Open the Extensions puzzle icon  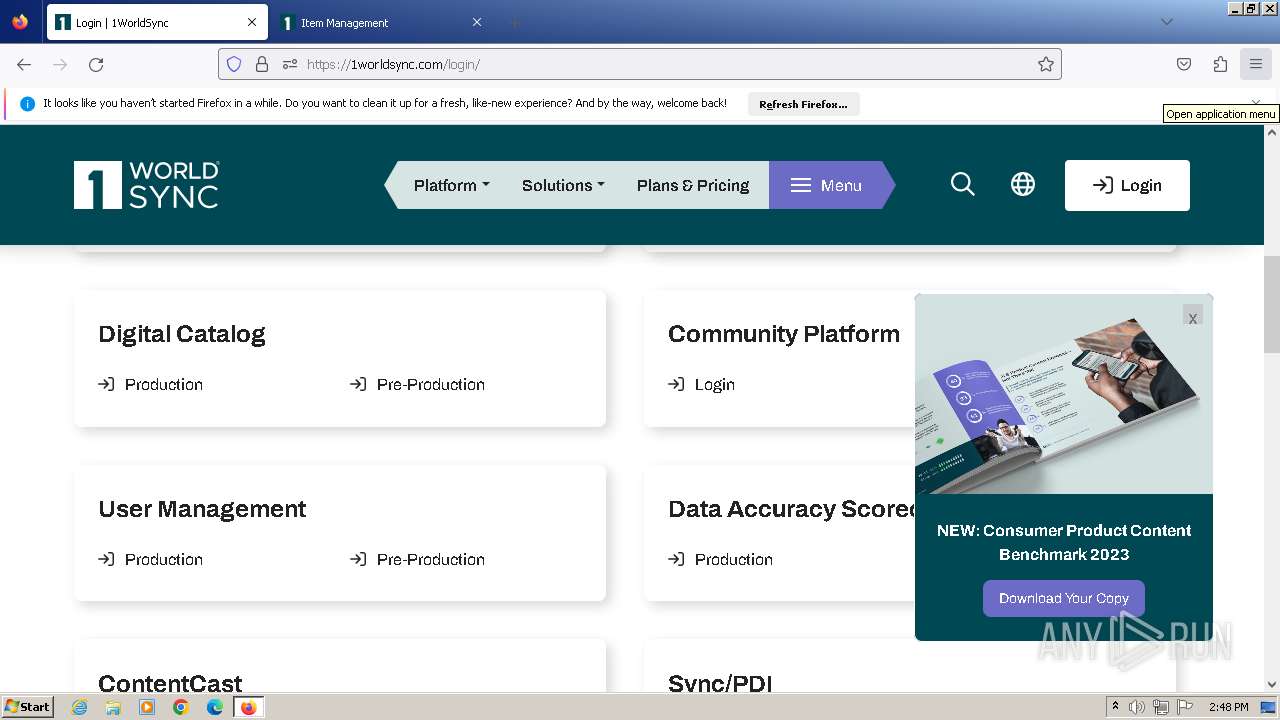[x=1220, y=64]
